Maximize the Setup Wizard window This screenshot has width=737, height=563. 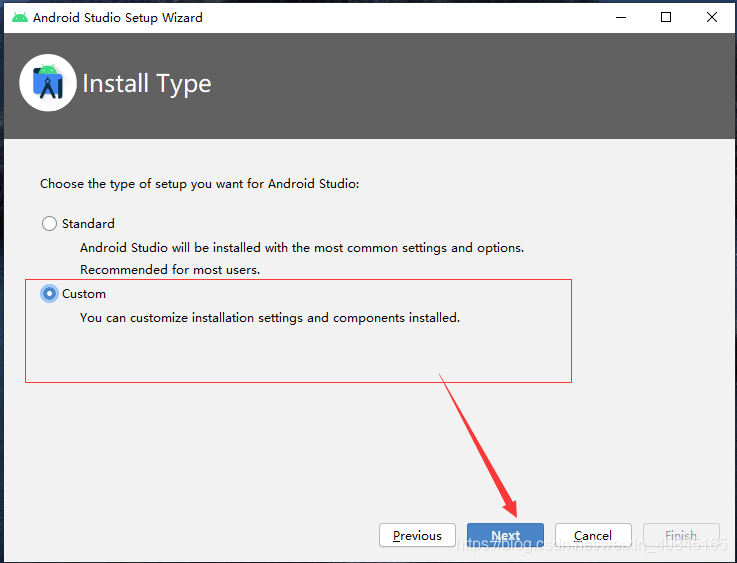(666, 17)
